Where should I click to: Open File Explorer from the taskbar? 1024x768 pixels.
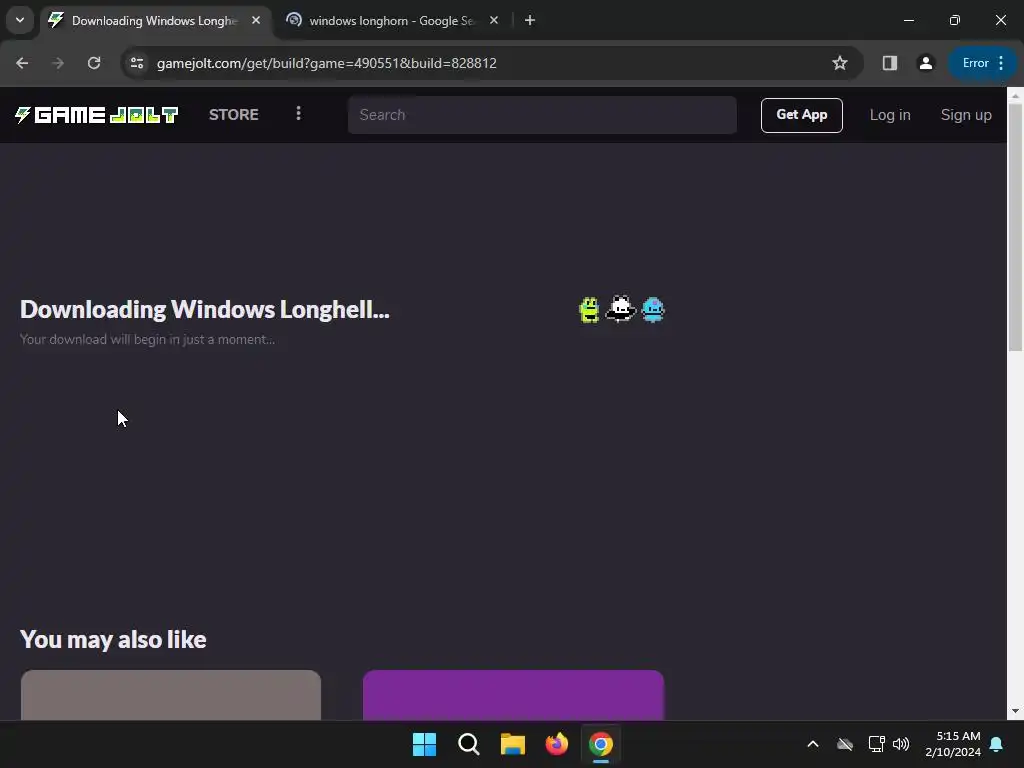(x=513, y=744)
